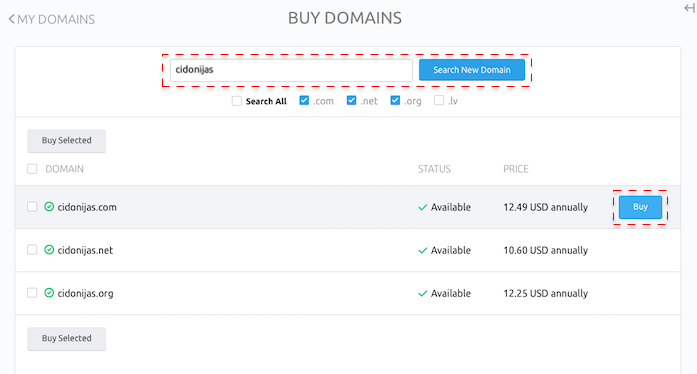This screenshot has height=374, width=697.
Task: Click the collapse arrow icon at top right
Action: tap(690, 8)
